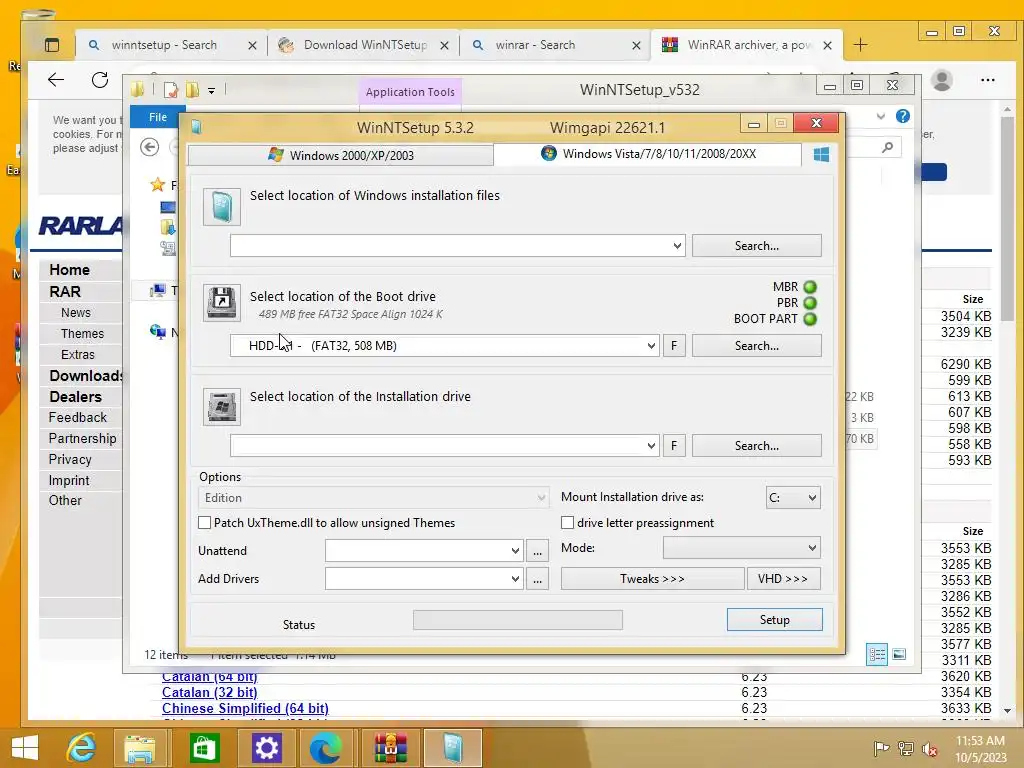Open PC Settings gear in taskbar

(266, 748)
